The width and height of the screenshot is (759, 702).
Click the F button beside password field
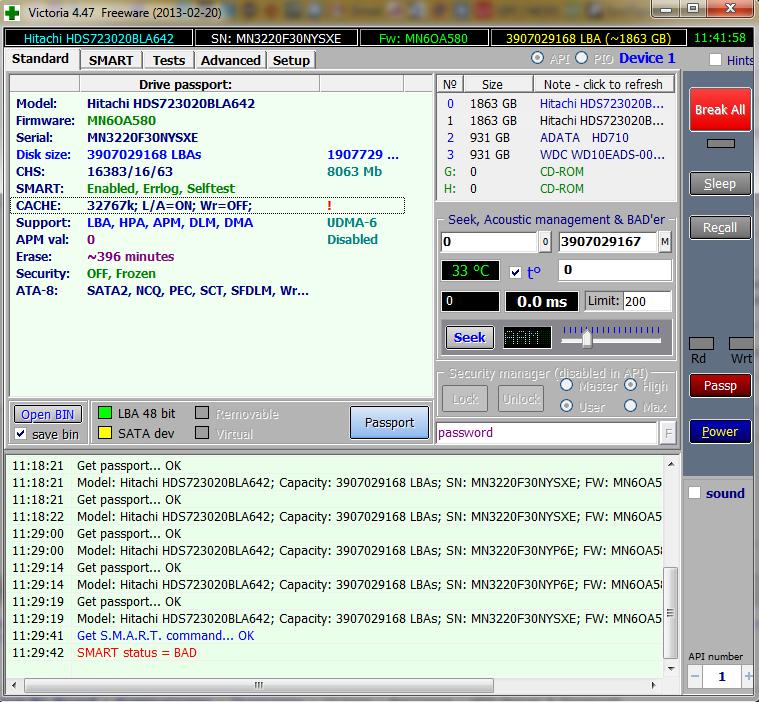[x=668, y=432]
